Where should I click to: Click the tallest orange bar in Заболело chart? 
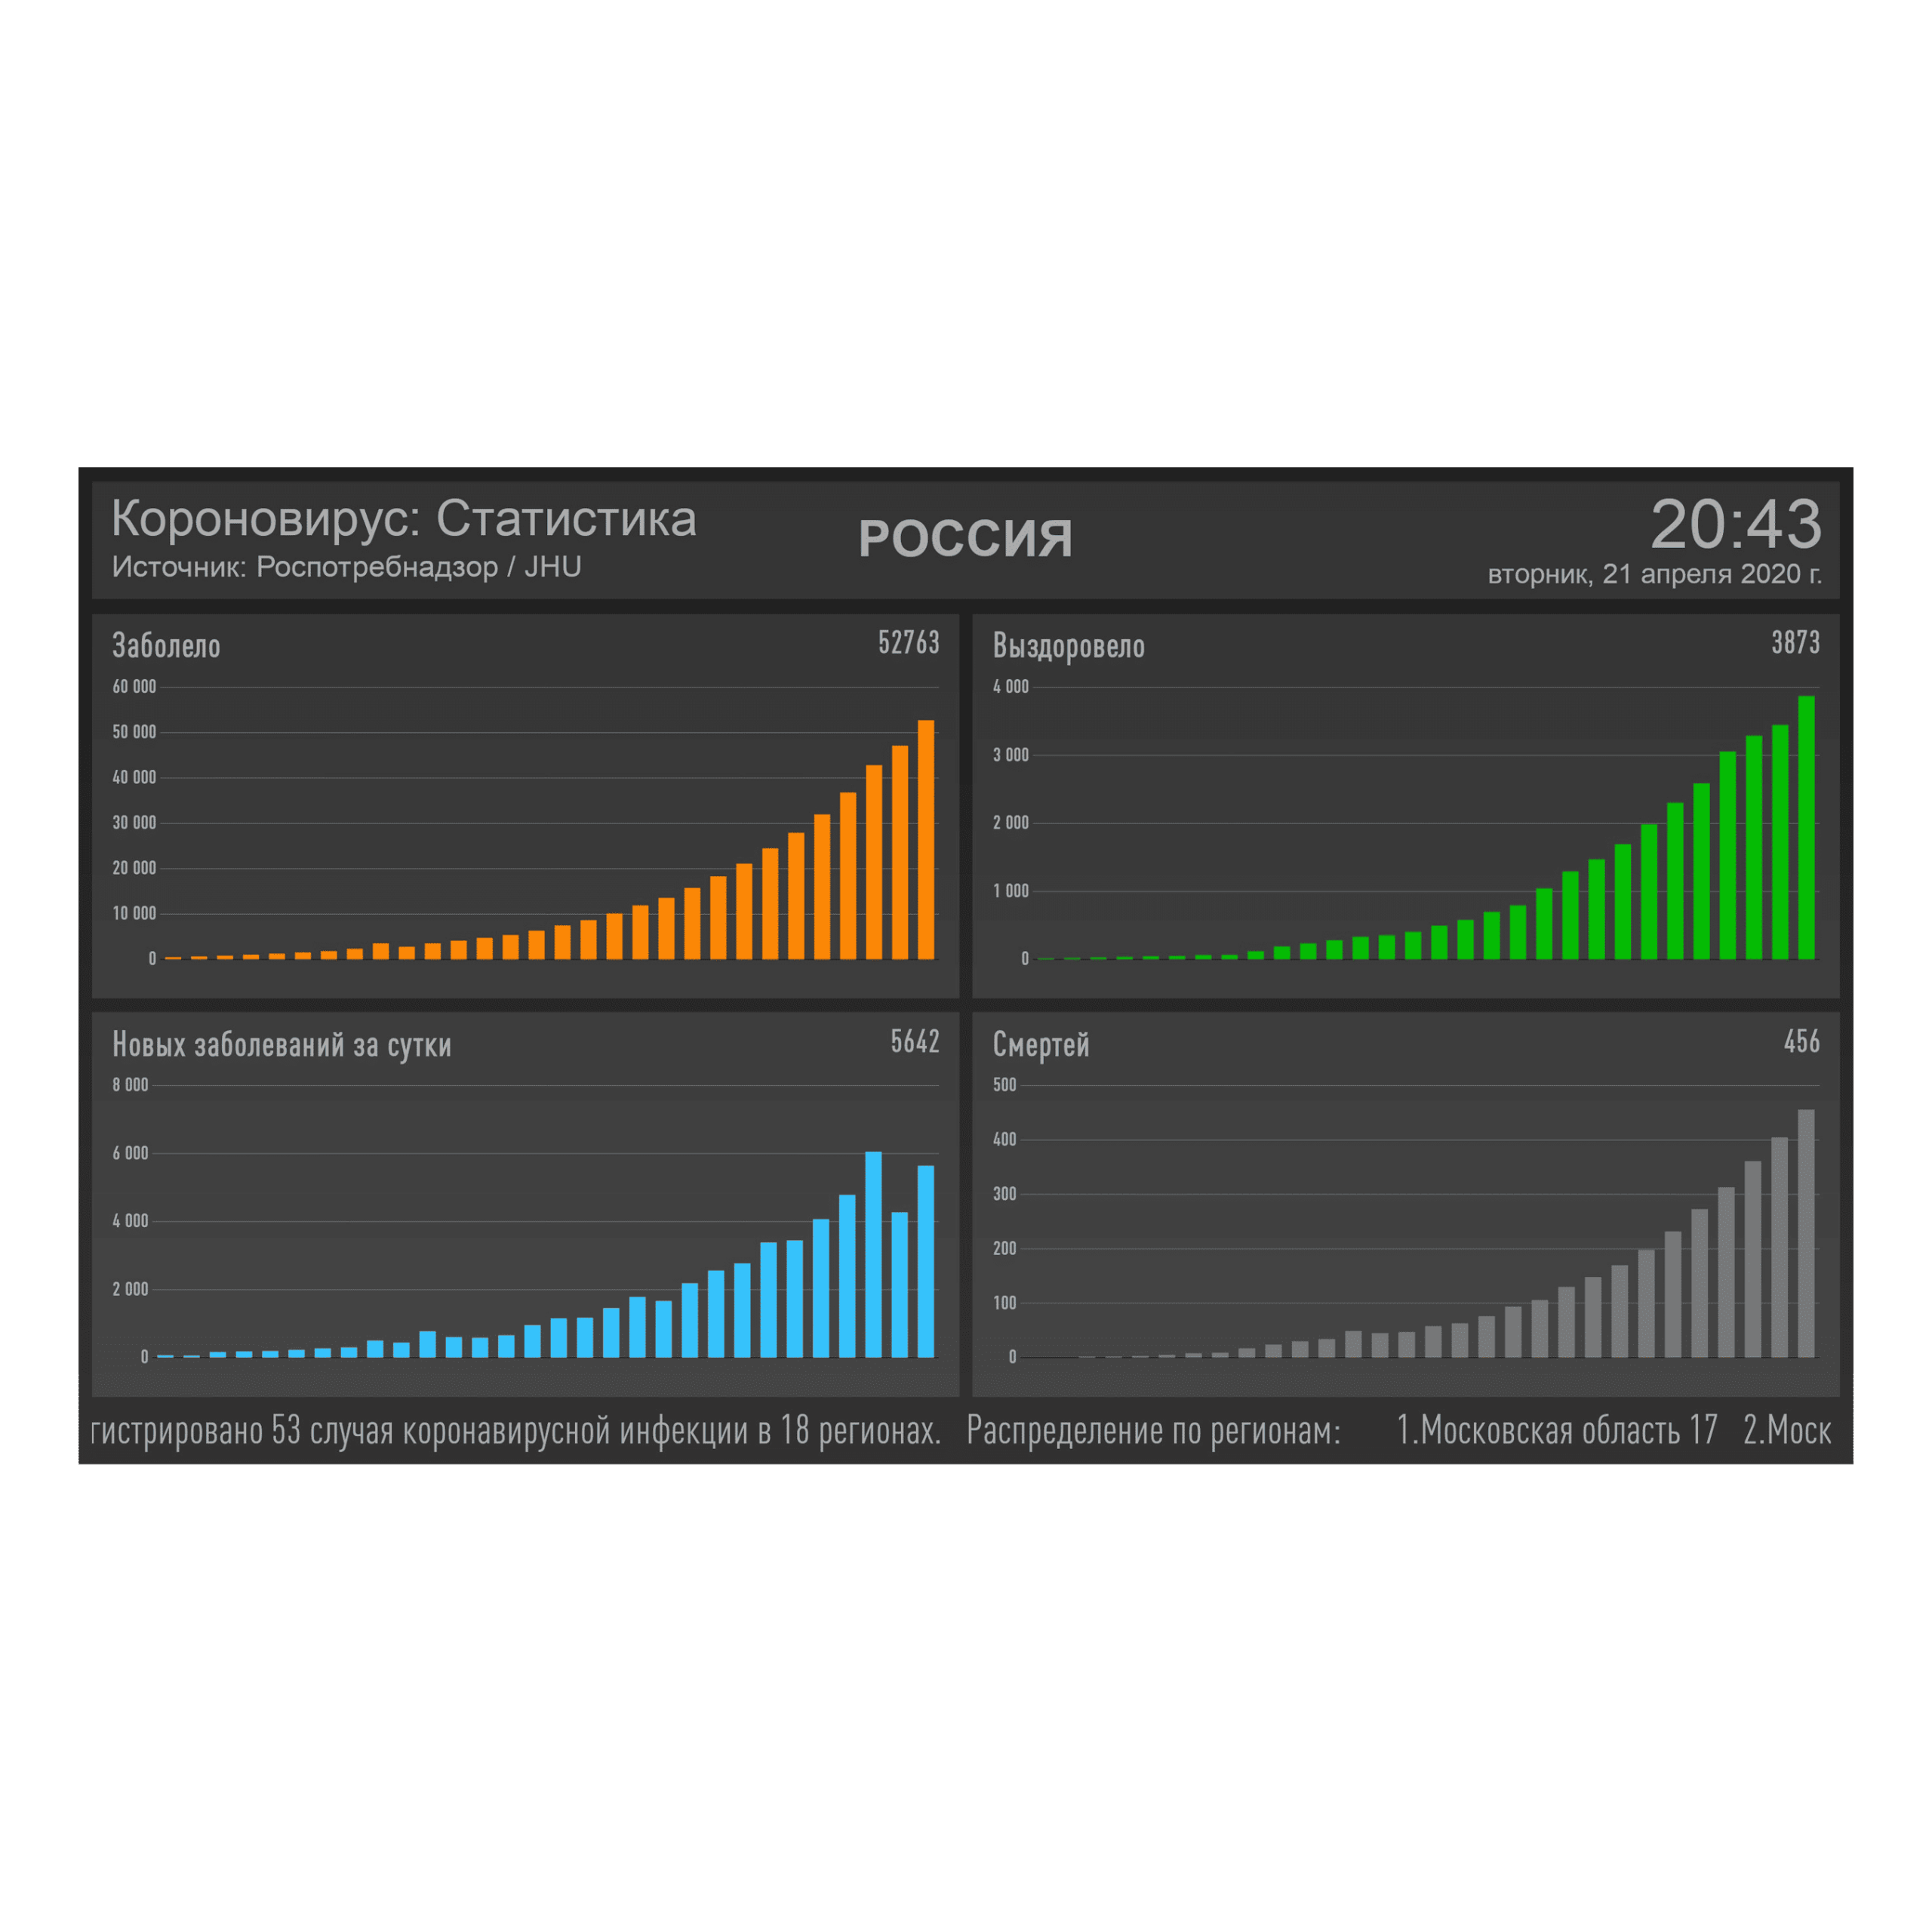pyautogui.click(x=926, y=840)
